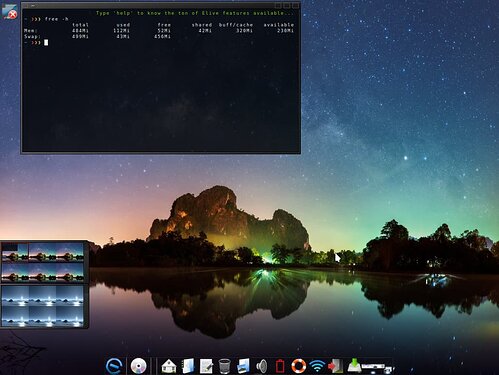
Task: Switch to top-right desktop in lower pager
Action: [69, 296]
